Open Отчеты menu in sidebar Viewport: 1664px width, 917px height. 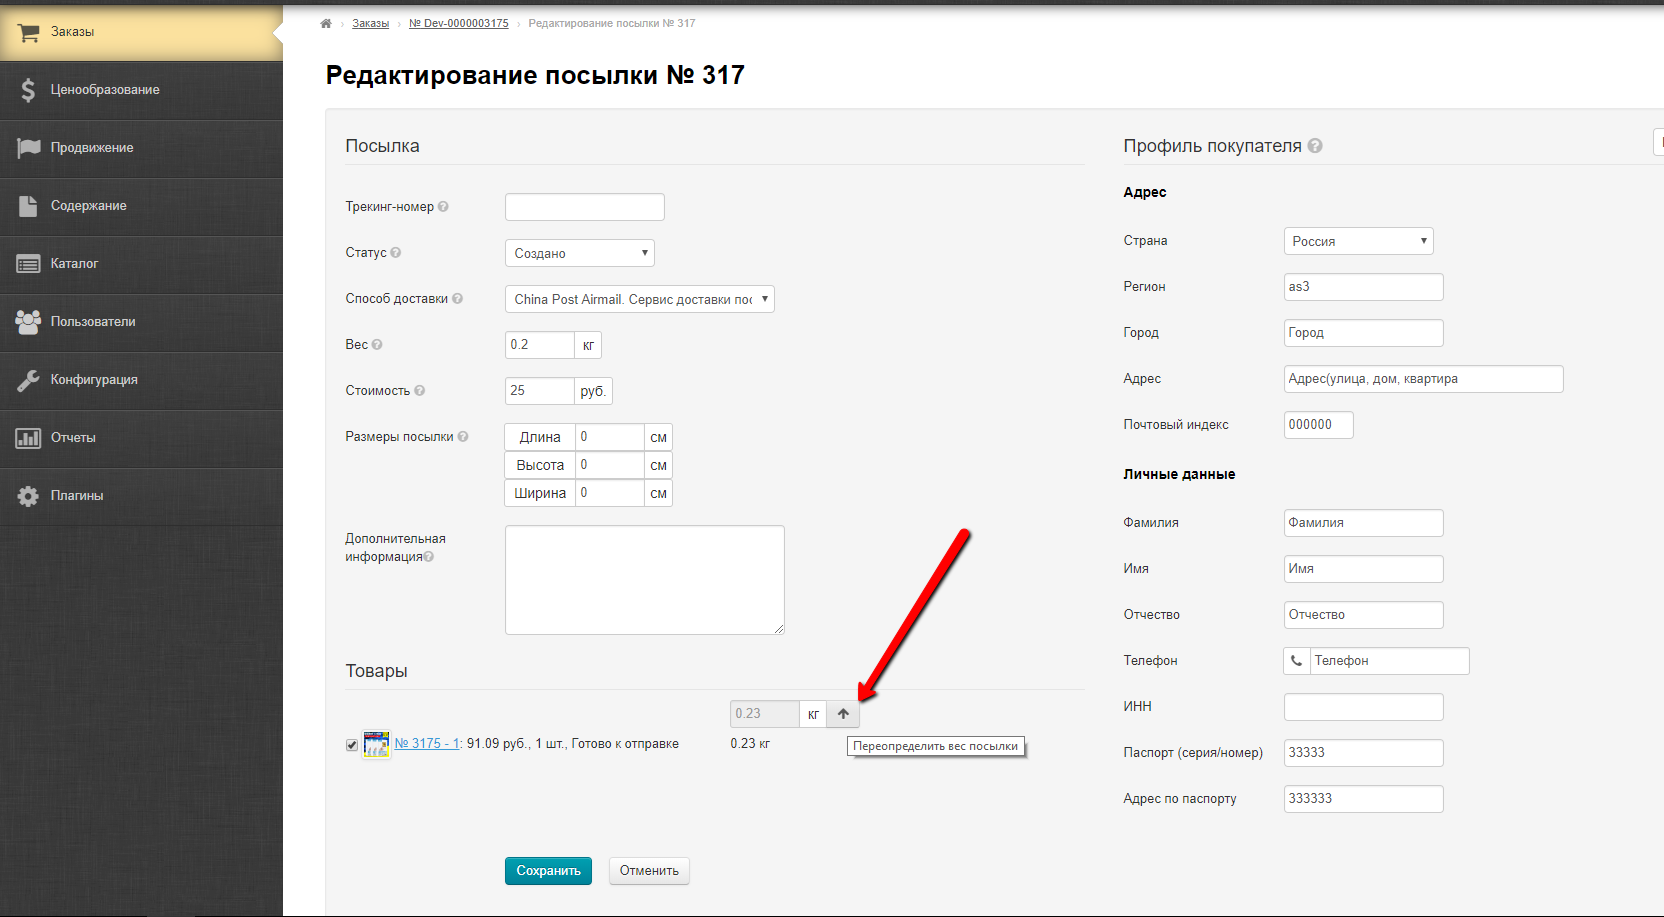click(141, 438)
